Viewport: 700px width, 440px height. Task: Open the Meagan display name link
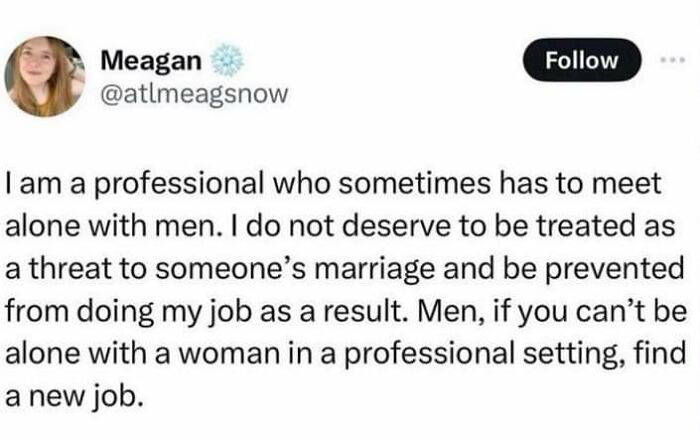click(x=152, y=62)
